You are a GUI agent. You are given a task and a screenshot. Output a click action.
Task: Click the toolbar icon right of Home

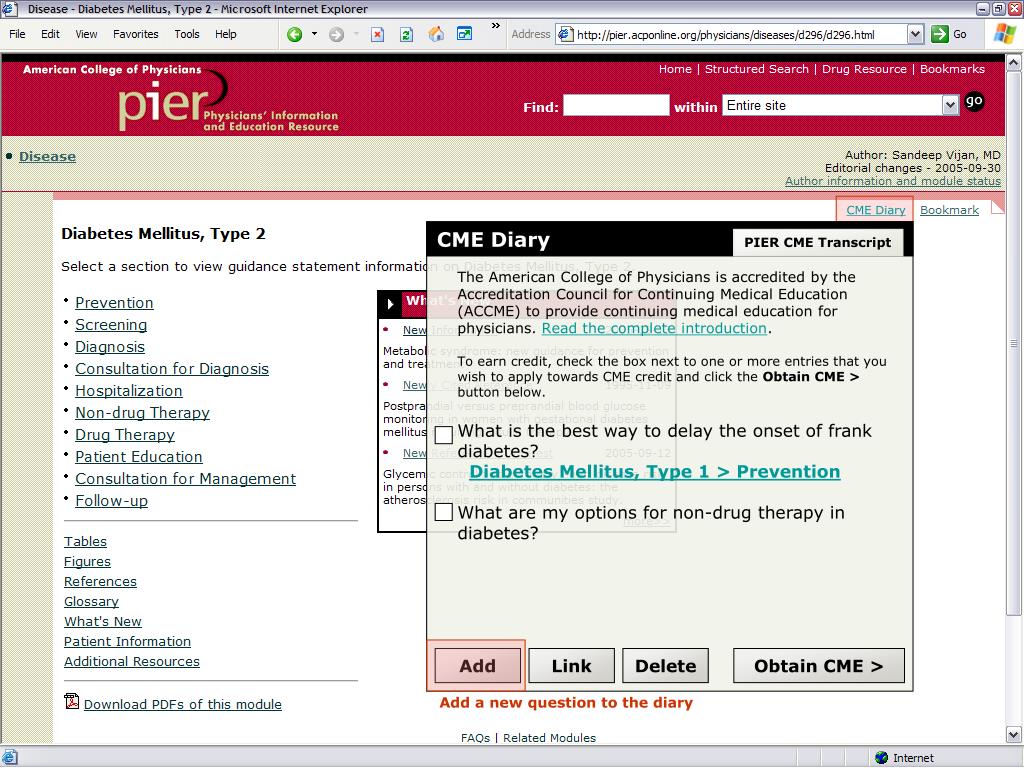tap(464, 33)
